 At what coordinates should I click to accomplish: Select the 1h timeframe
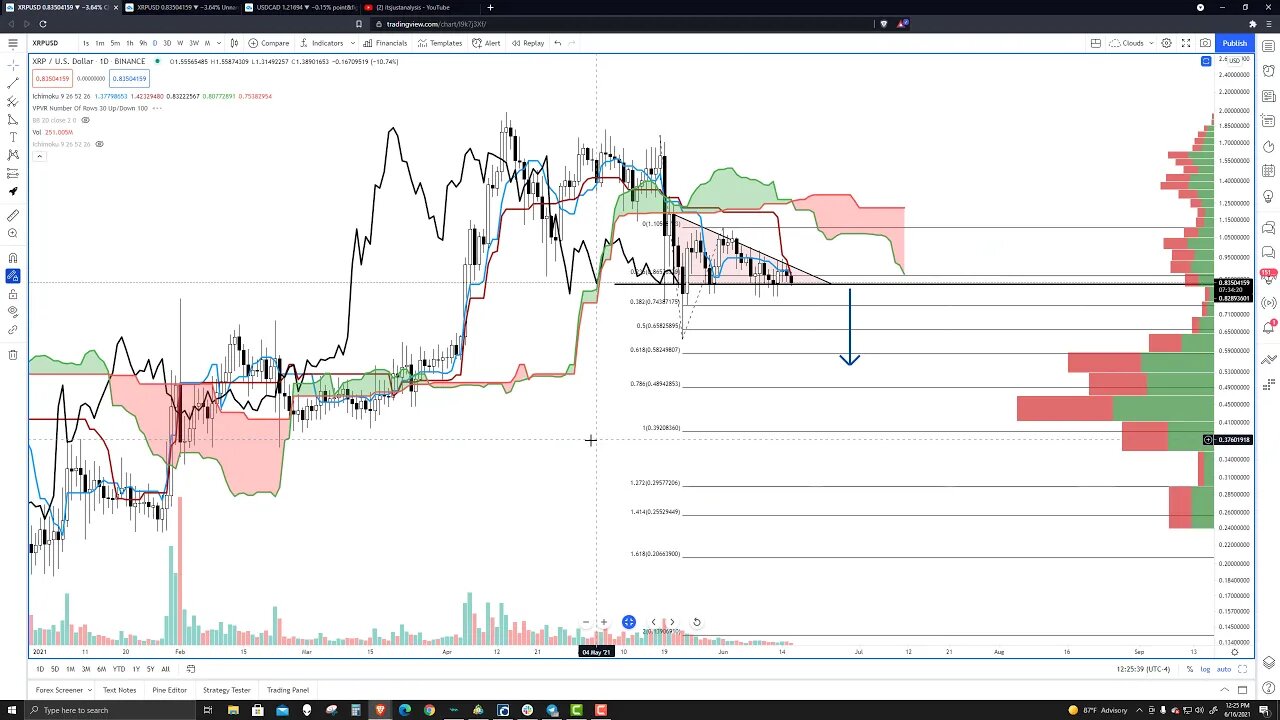[x=129, y=43]
